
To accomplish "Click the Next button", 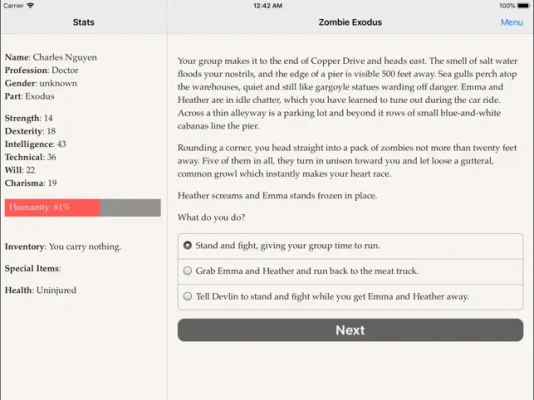I will 350,330.
